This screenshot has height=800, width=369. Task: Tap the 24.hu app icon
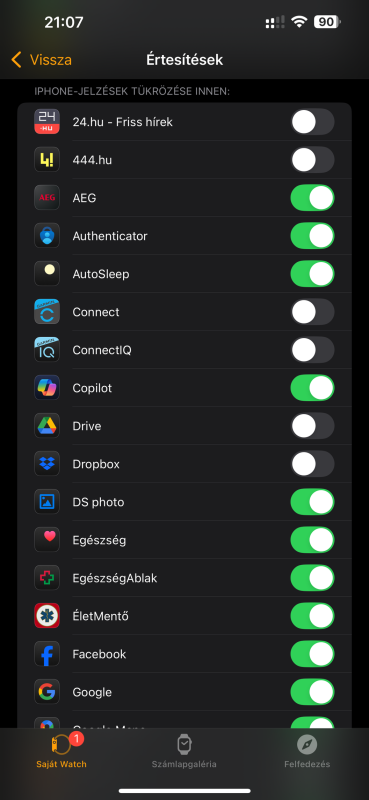coord(47,122)
